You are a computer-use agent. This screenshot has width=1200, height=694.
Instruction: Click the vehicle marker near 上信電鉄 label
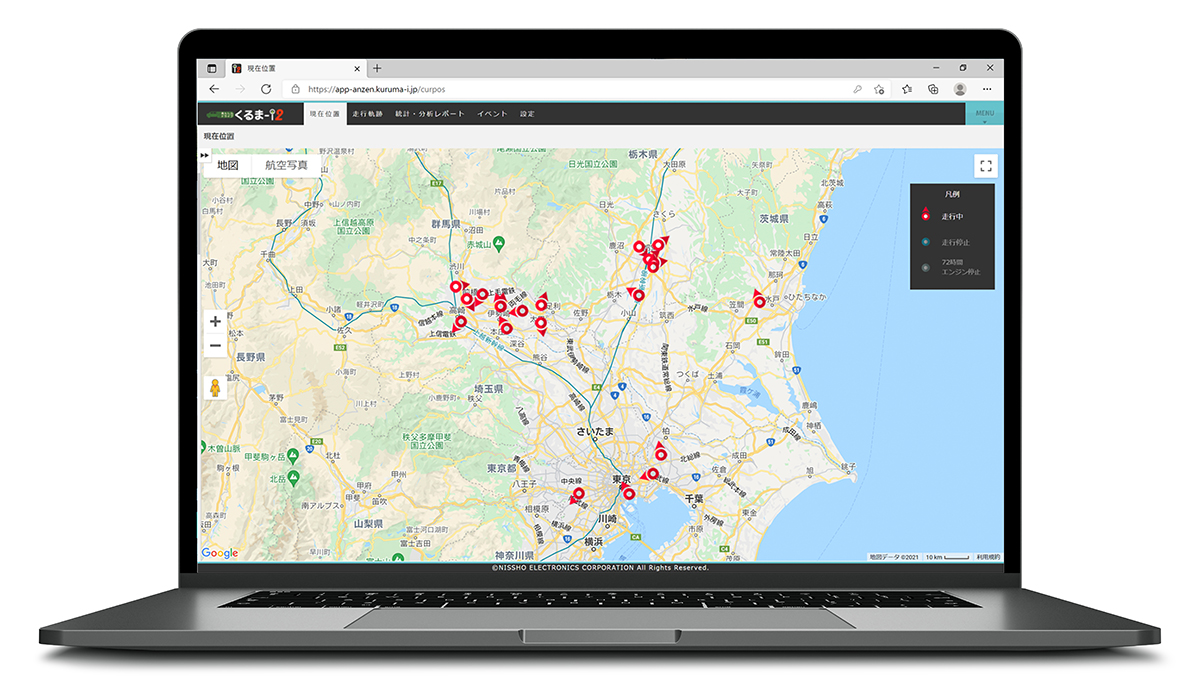[460, 322]
